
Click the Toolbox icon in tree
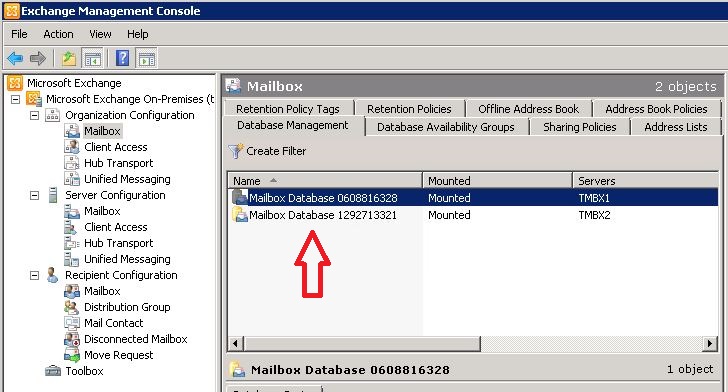52,371
